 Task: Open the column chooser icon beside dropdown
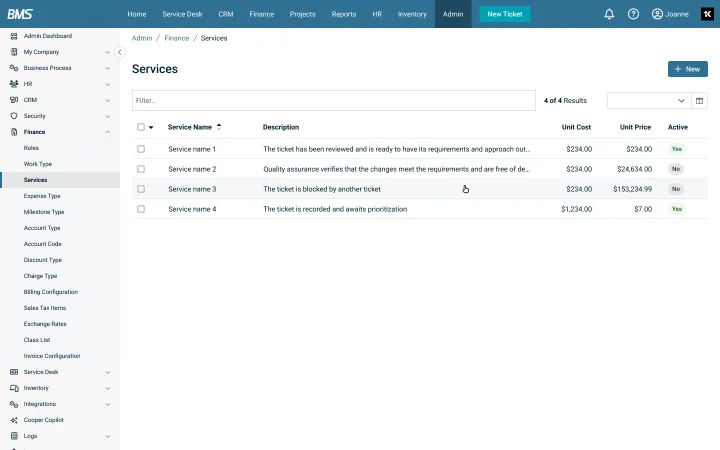[700, 101]
